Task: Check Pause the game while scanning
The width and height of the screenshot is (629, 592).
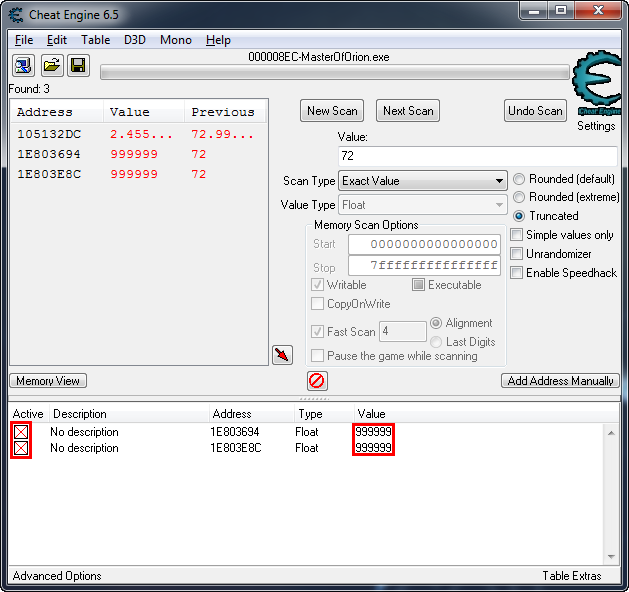Action: [x=317, y=356]
